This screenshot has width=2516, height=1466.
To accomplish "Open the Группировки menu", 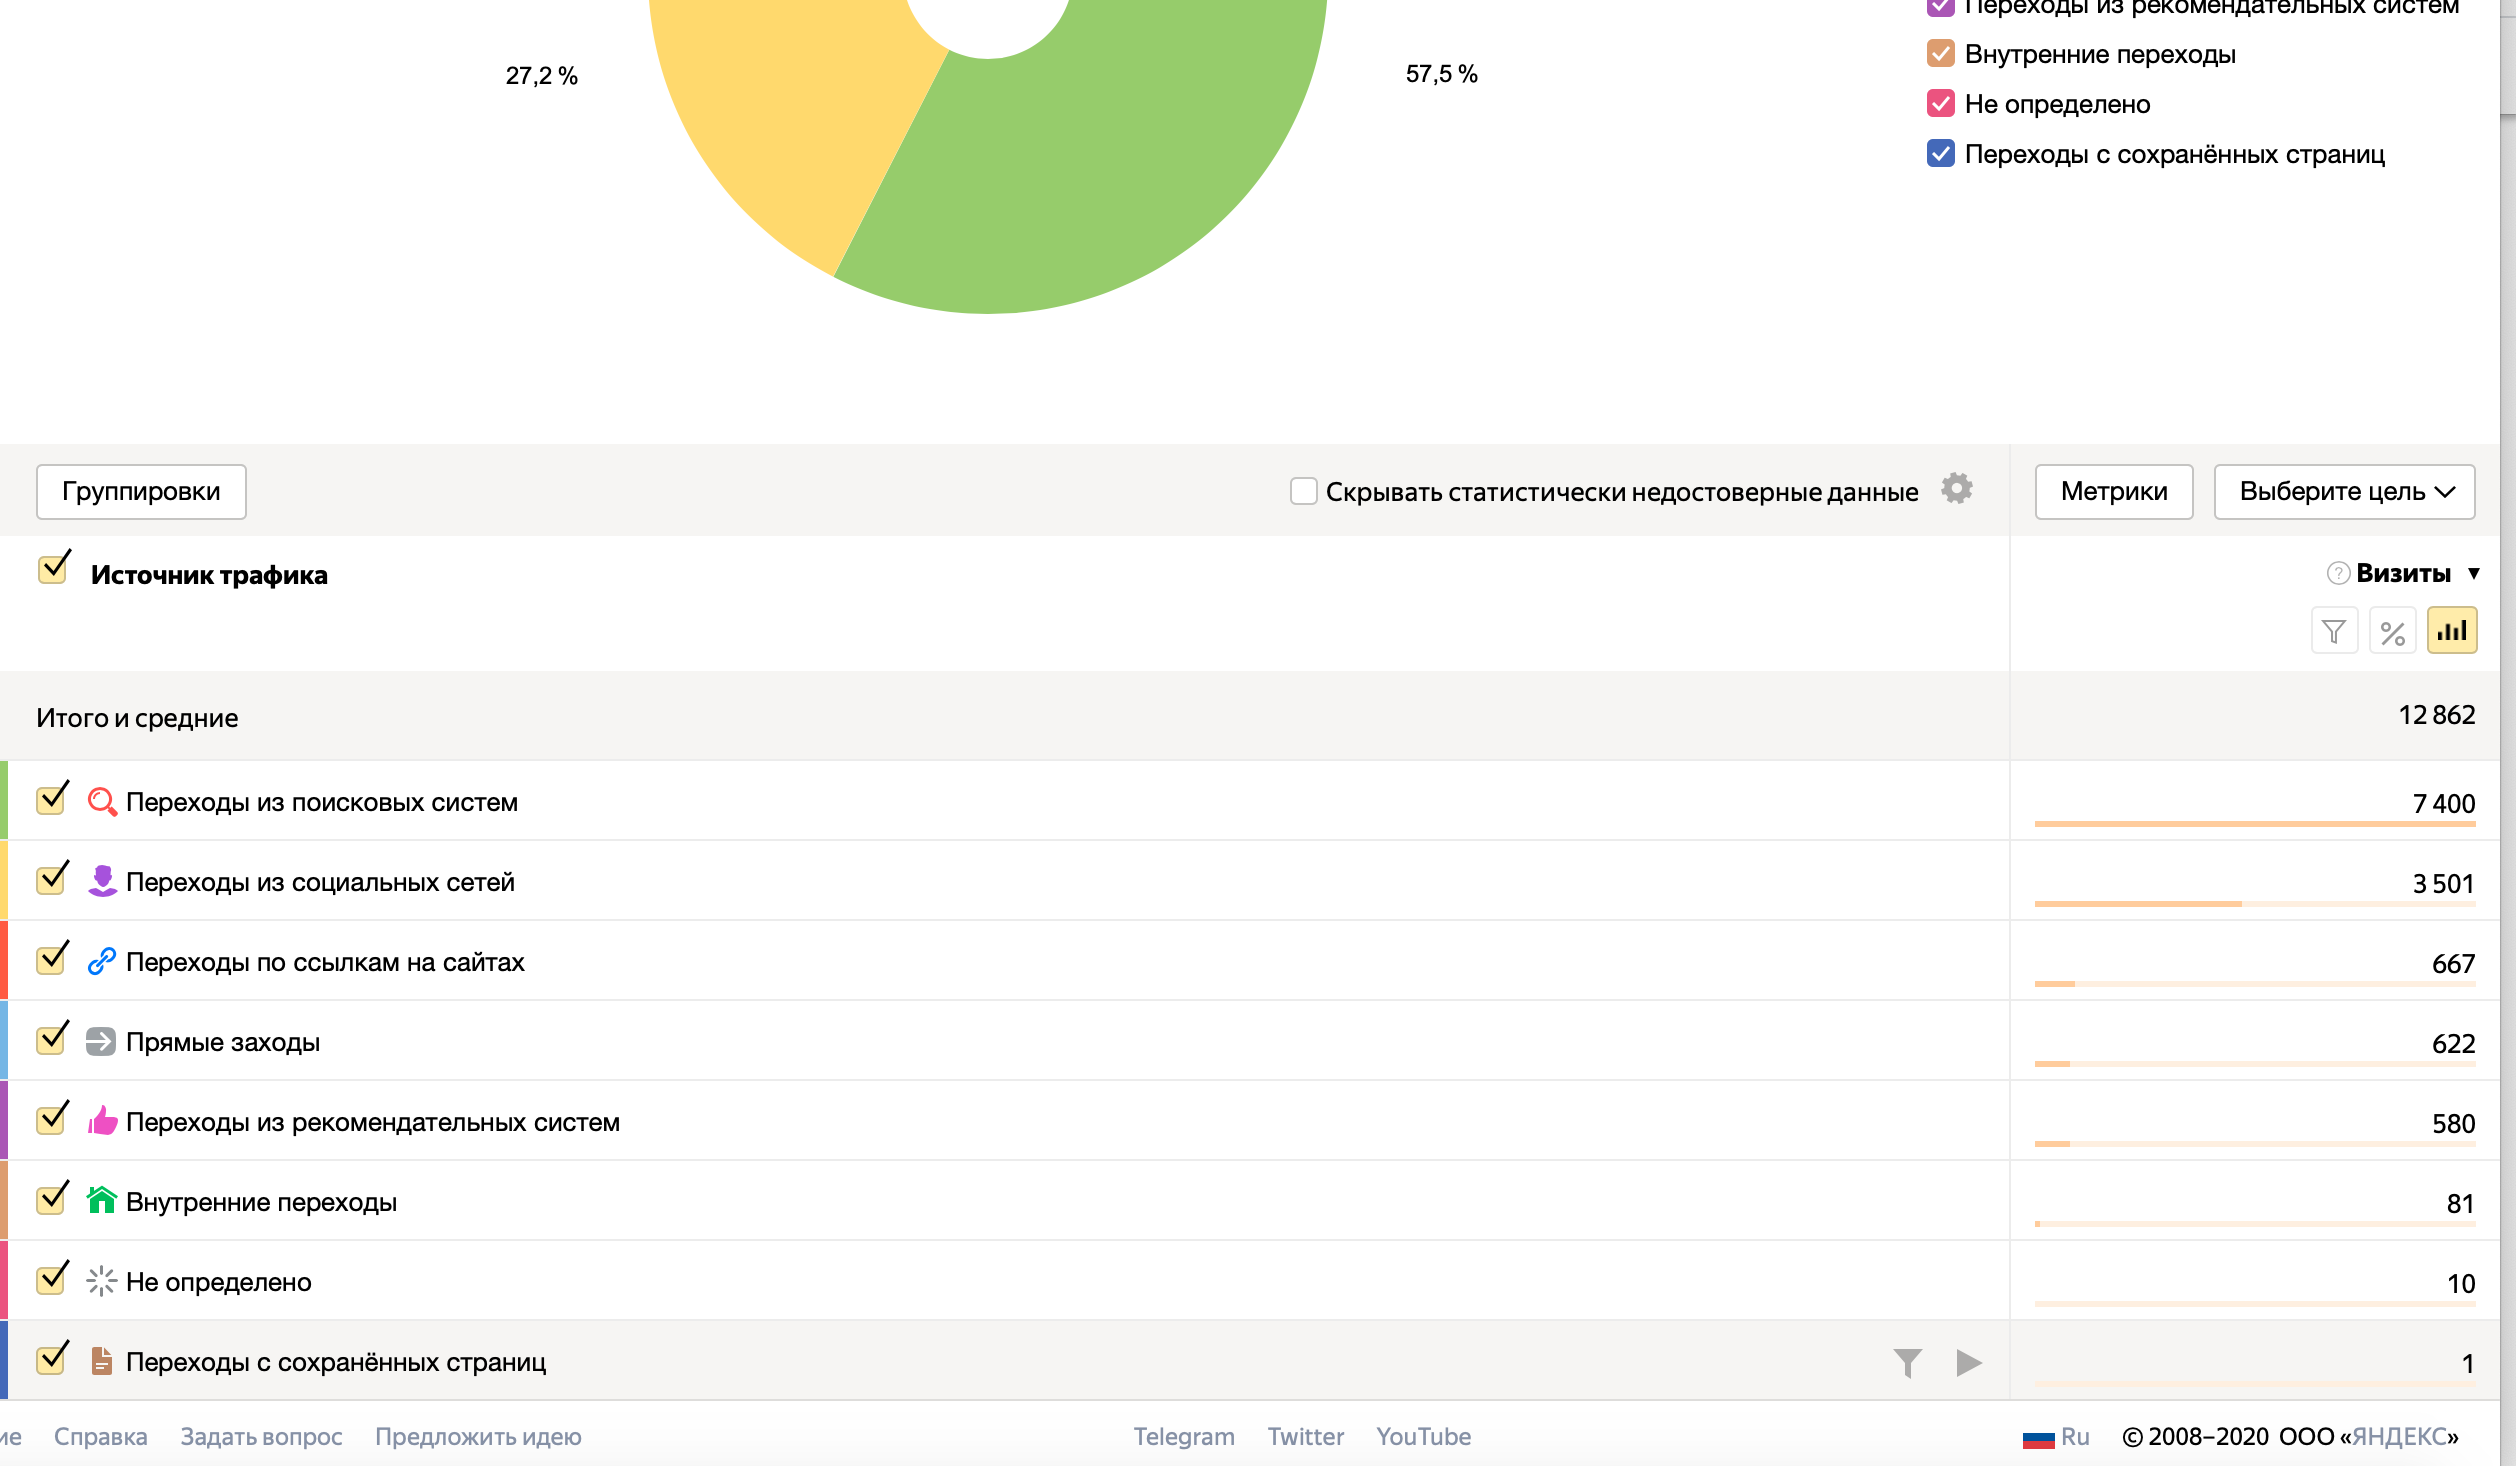I will pyautogui.click(x=141, y=492).
